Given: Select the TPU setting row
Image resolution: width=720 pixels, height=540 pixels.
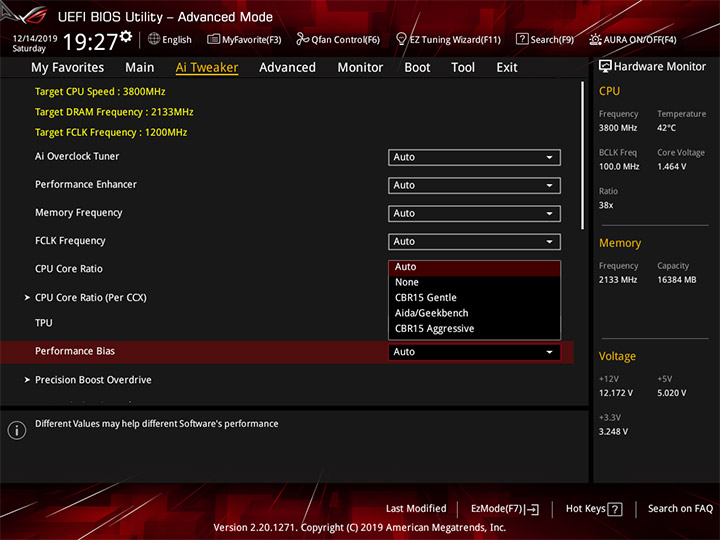Looking at the screenshot, I should pos(44,323).
